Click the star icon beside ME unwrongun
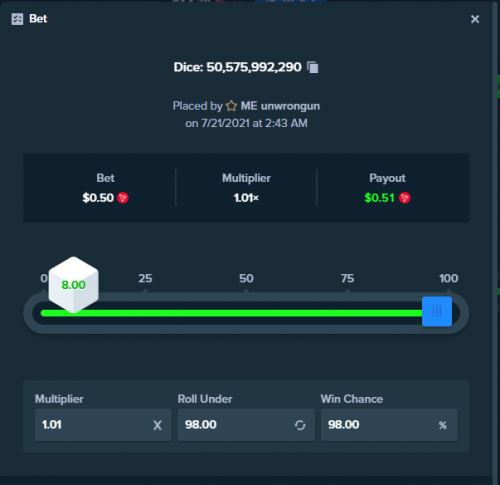 pyautogui.click(x=231, y=106)
